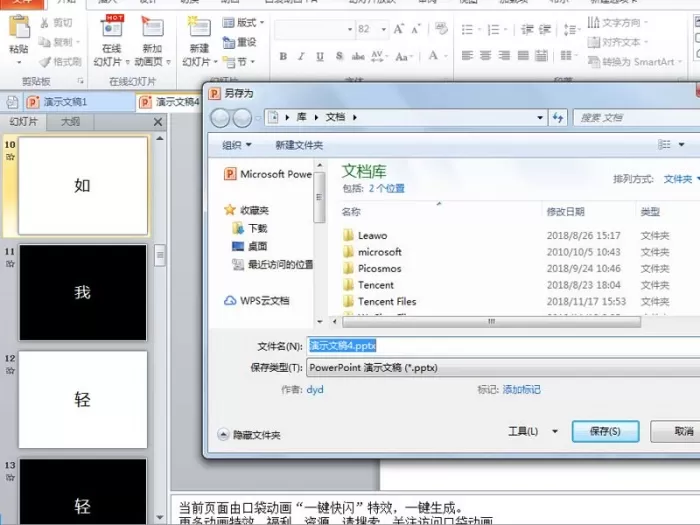Toggle text shadow S button
This screenshot has height=525, width=700.
click(x=339, y=56)
